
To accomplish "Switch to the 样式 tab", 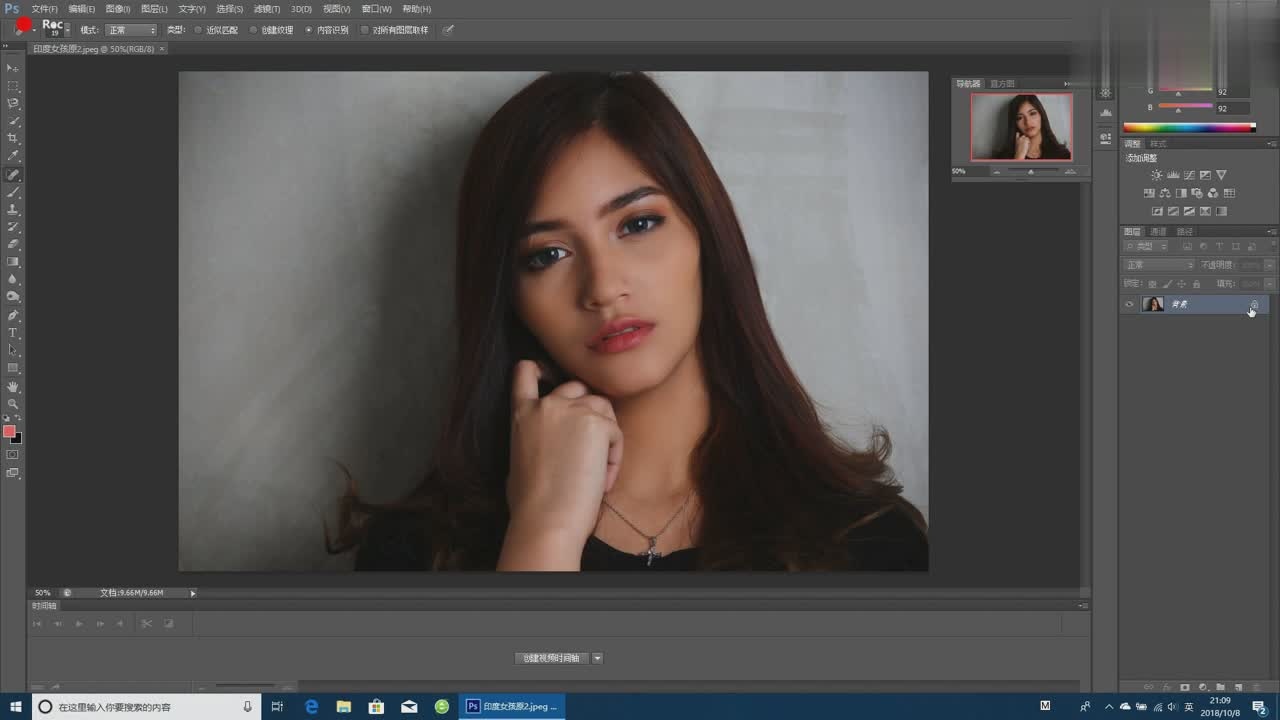I will 1158,144.
